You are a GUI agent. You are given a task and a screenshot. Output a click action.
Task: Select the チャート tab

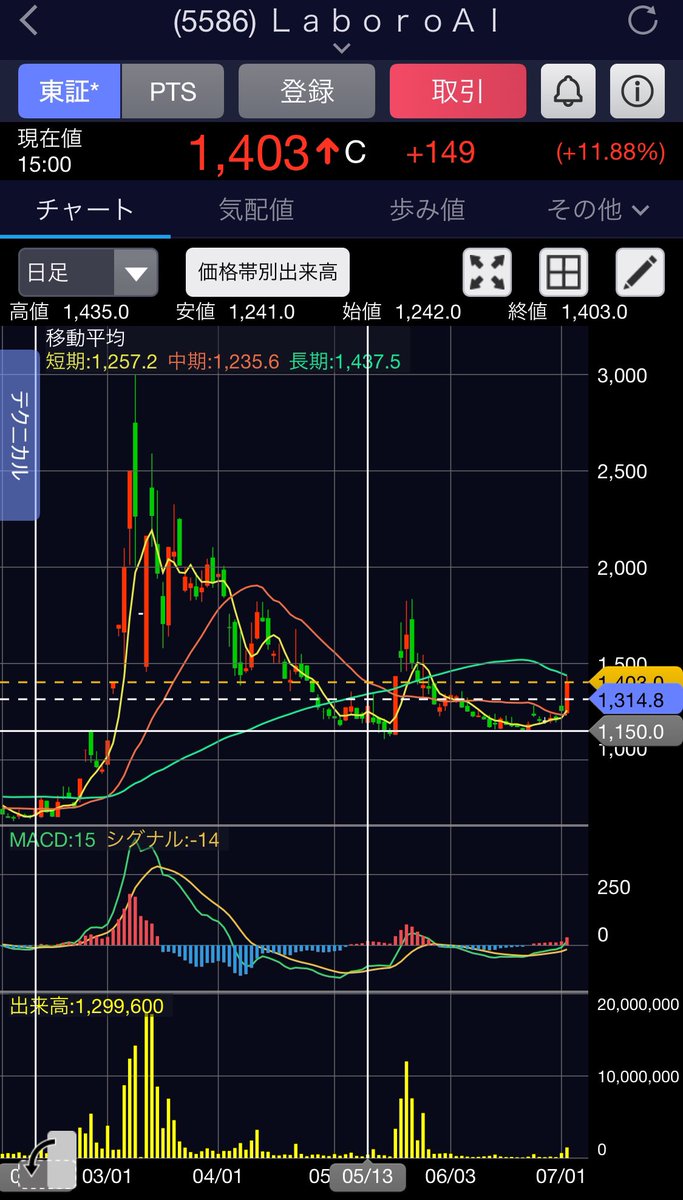pos(85,210)
